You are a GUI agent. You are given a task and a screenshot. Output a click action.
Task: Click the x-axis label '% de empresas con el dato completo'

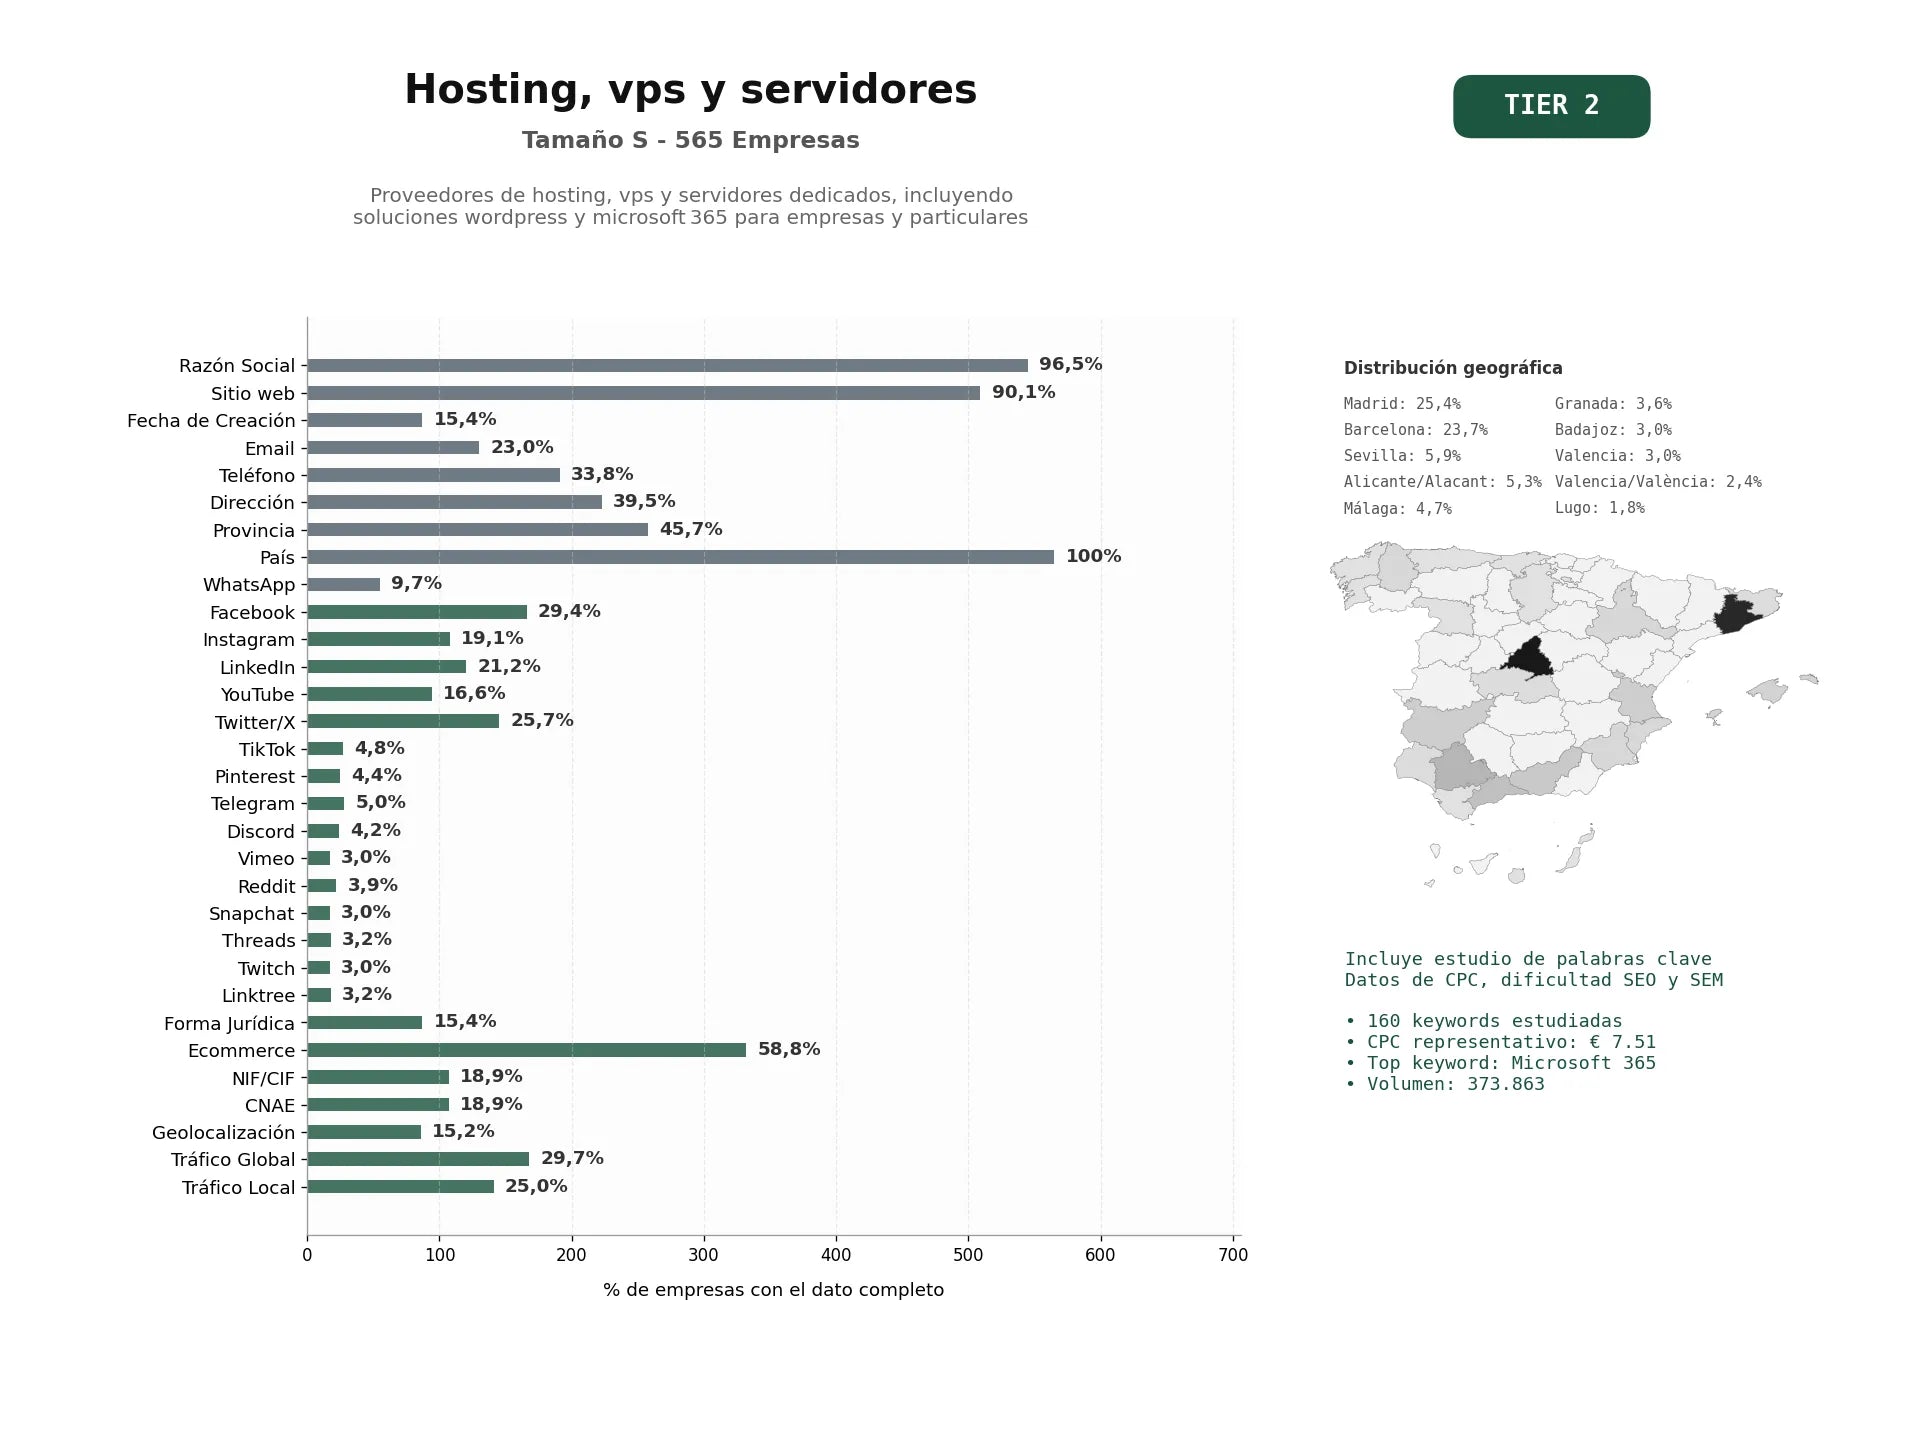click(x=773, y=1290)
